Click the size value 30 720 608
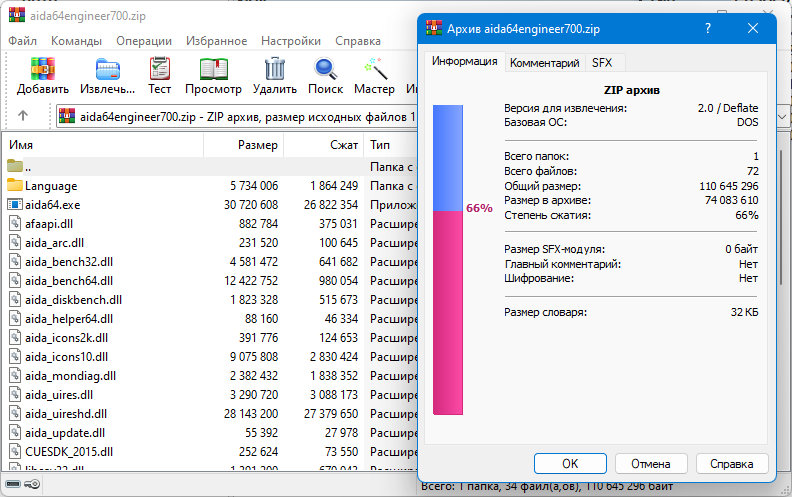Viewport: 792px width, 497px height. (251, 205)
